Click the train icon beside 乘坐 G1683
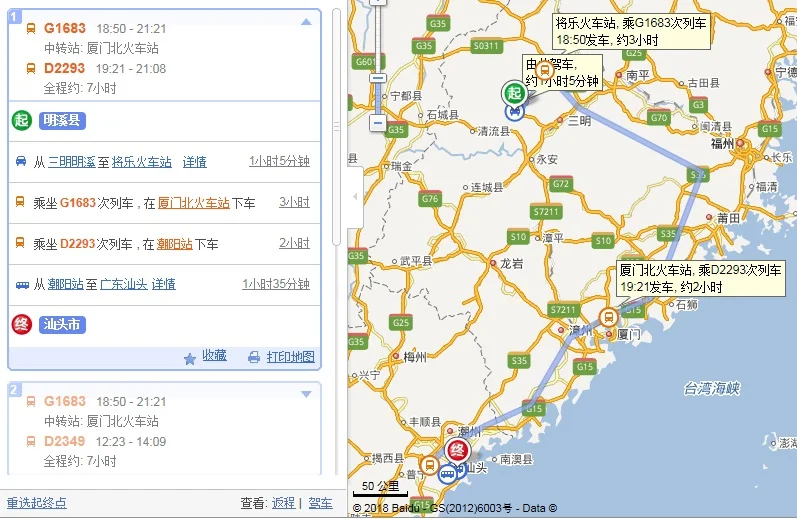Screen dimensions: 797x519 20,201
